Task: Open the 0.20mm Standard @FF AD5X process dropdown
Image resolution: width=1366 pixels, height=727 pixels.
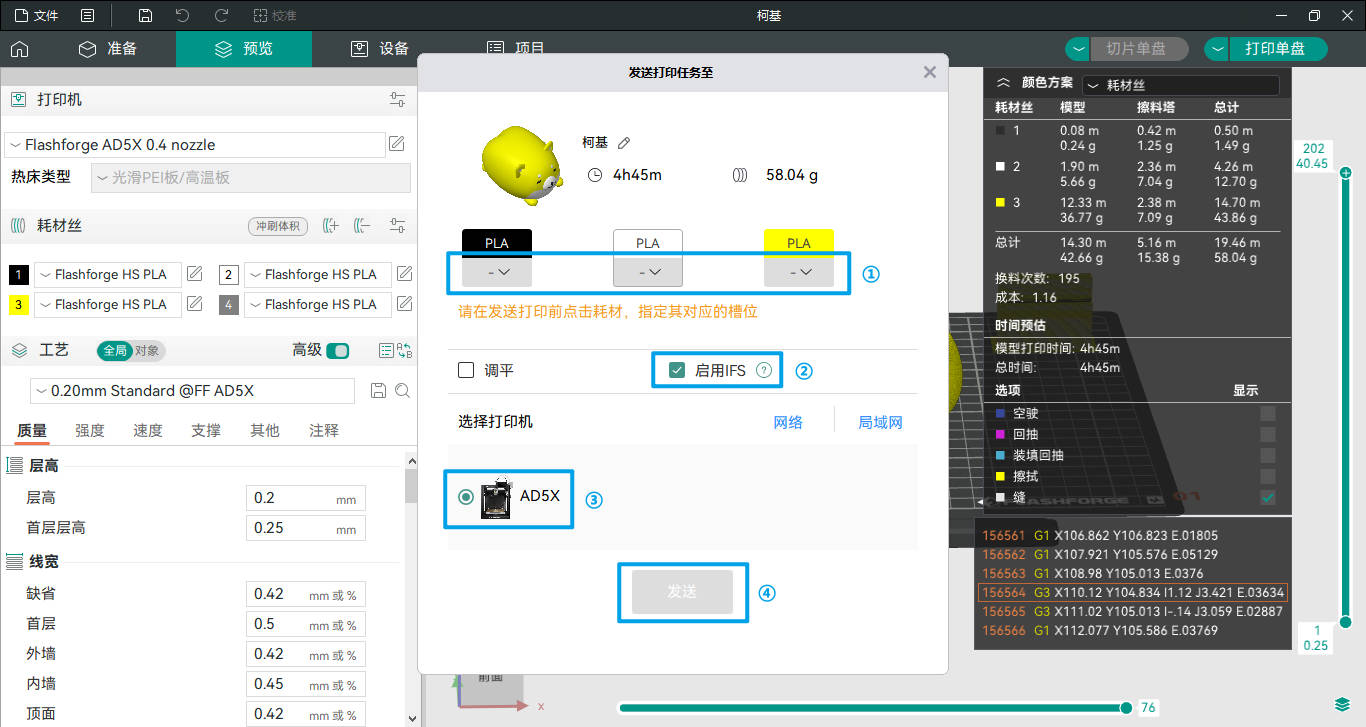Action: pos(192,391)
